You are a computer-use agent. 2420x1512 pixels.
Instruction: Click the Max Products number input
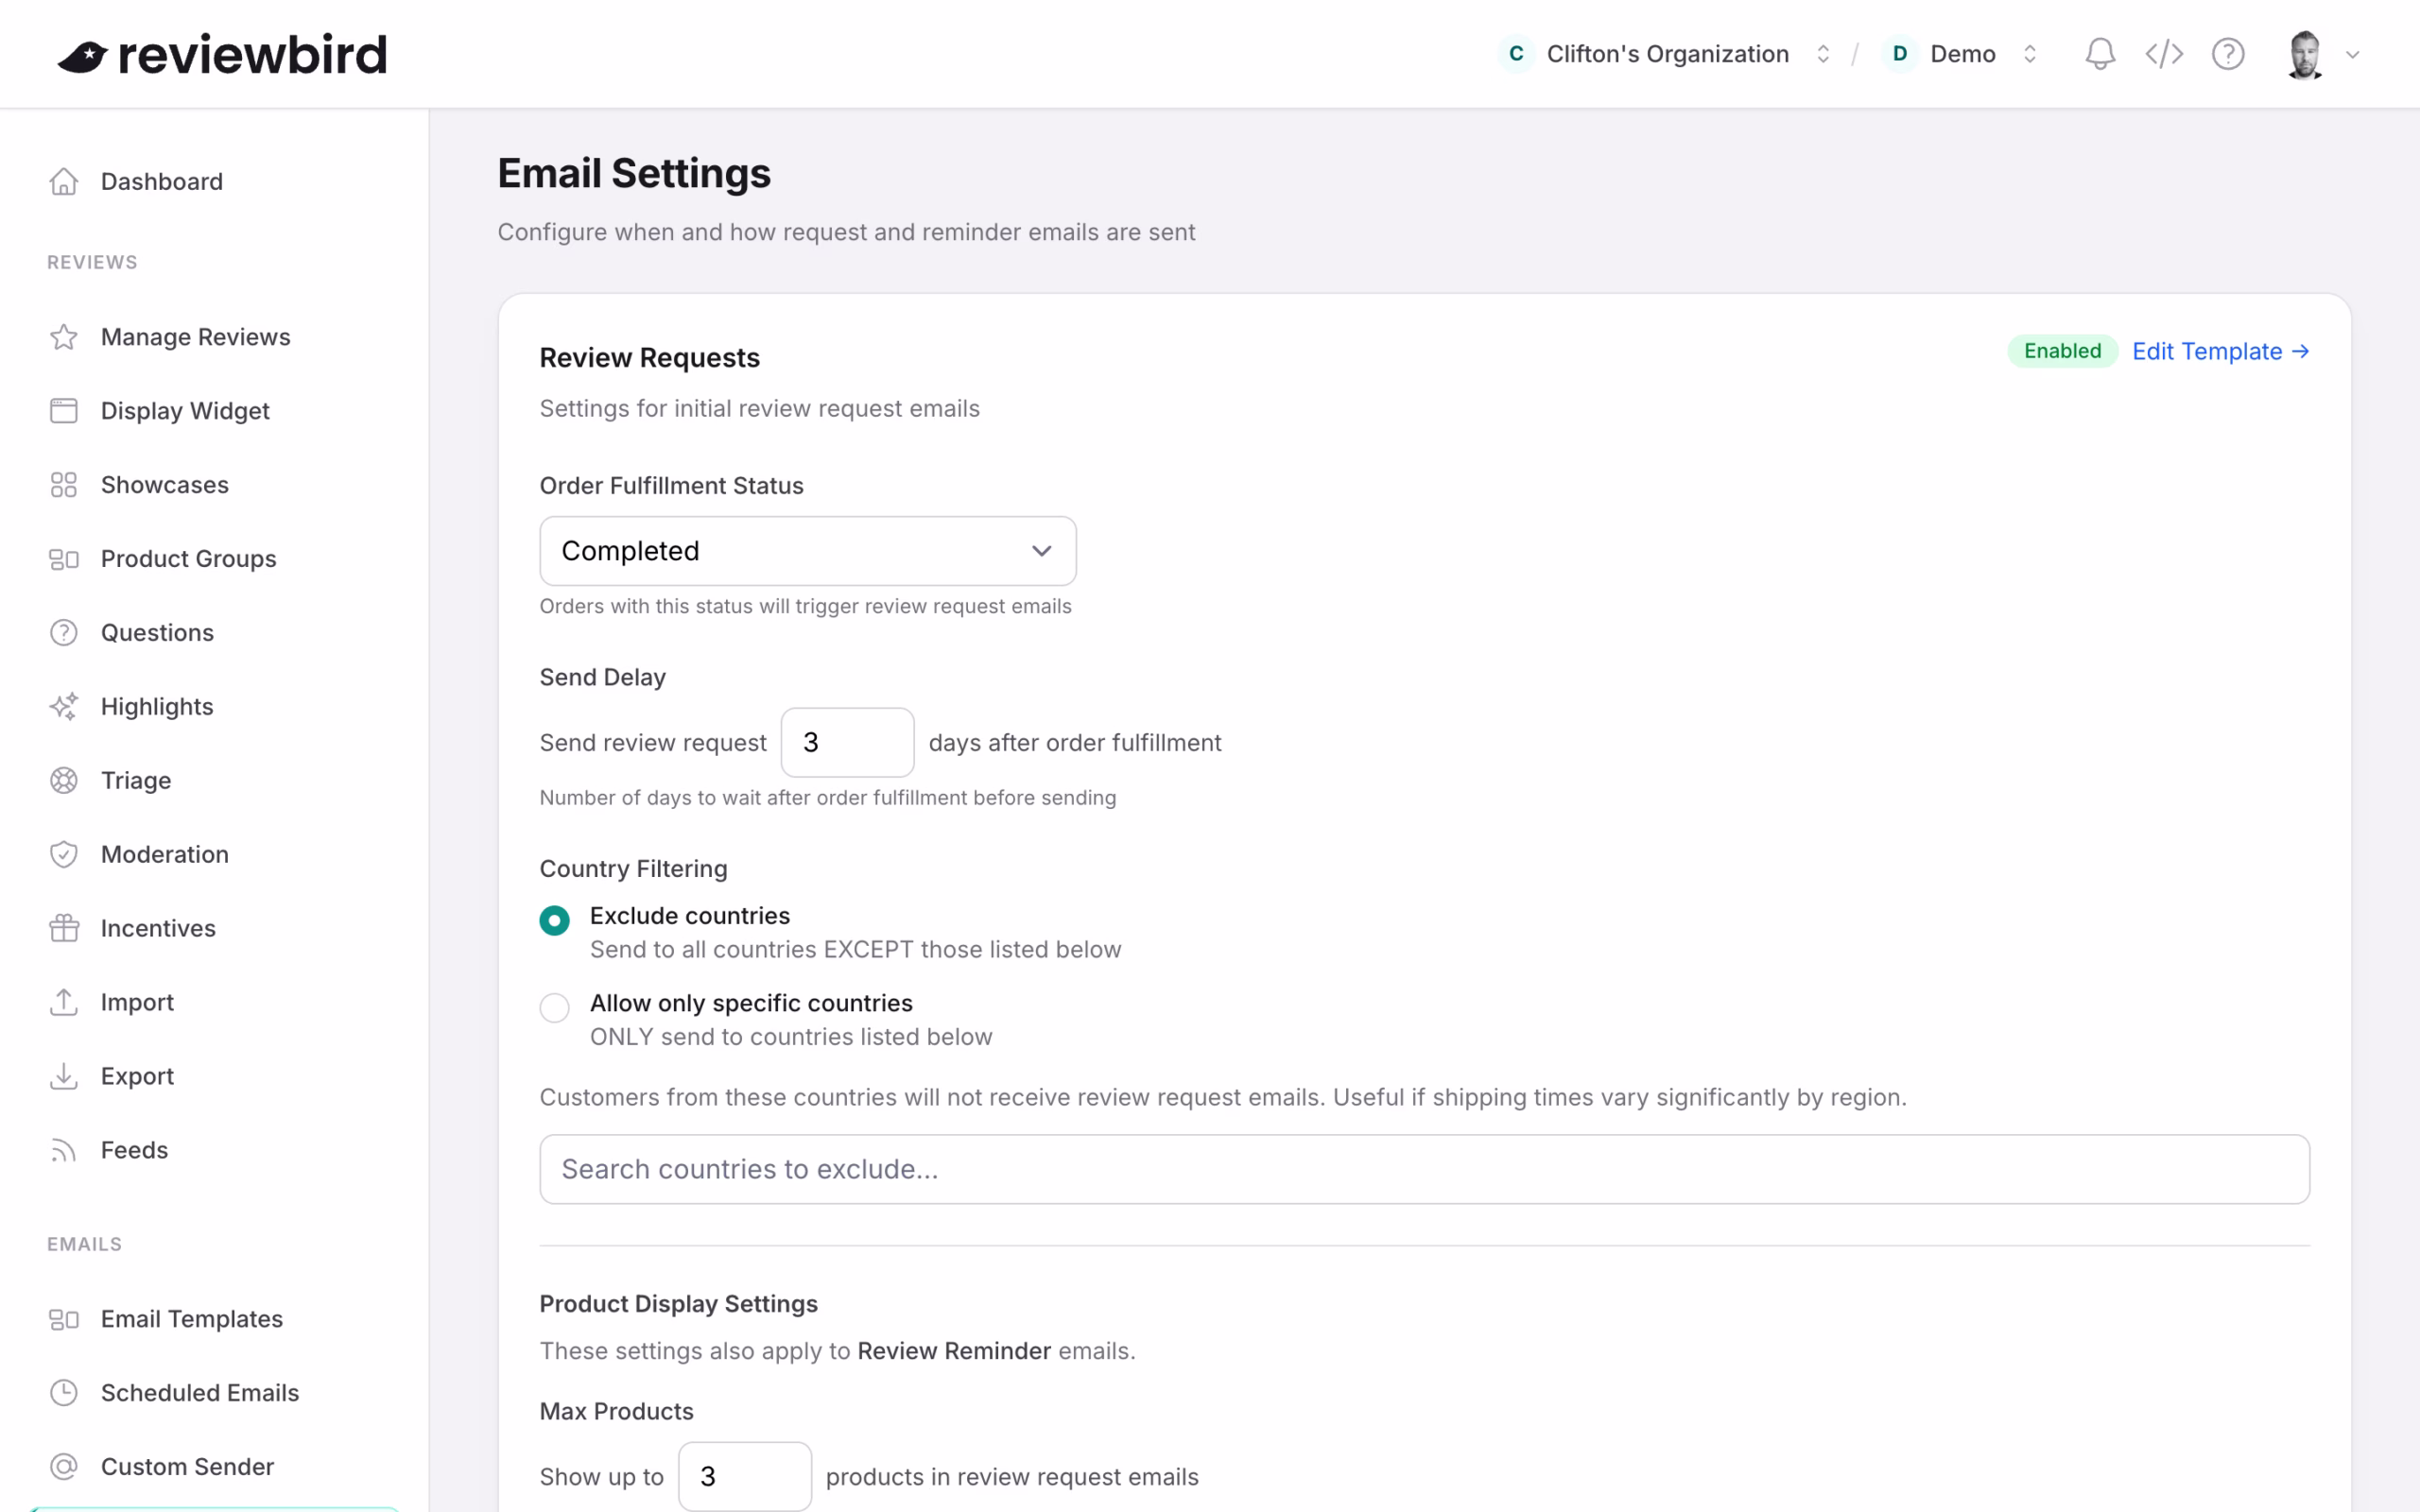[x=745, y=1477]
